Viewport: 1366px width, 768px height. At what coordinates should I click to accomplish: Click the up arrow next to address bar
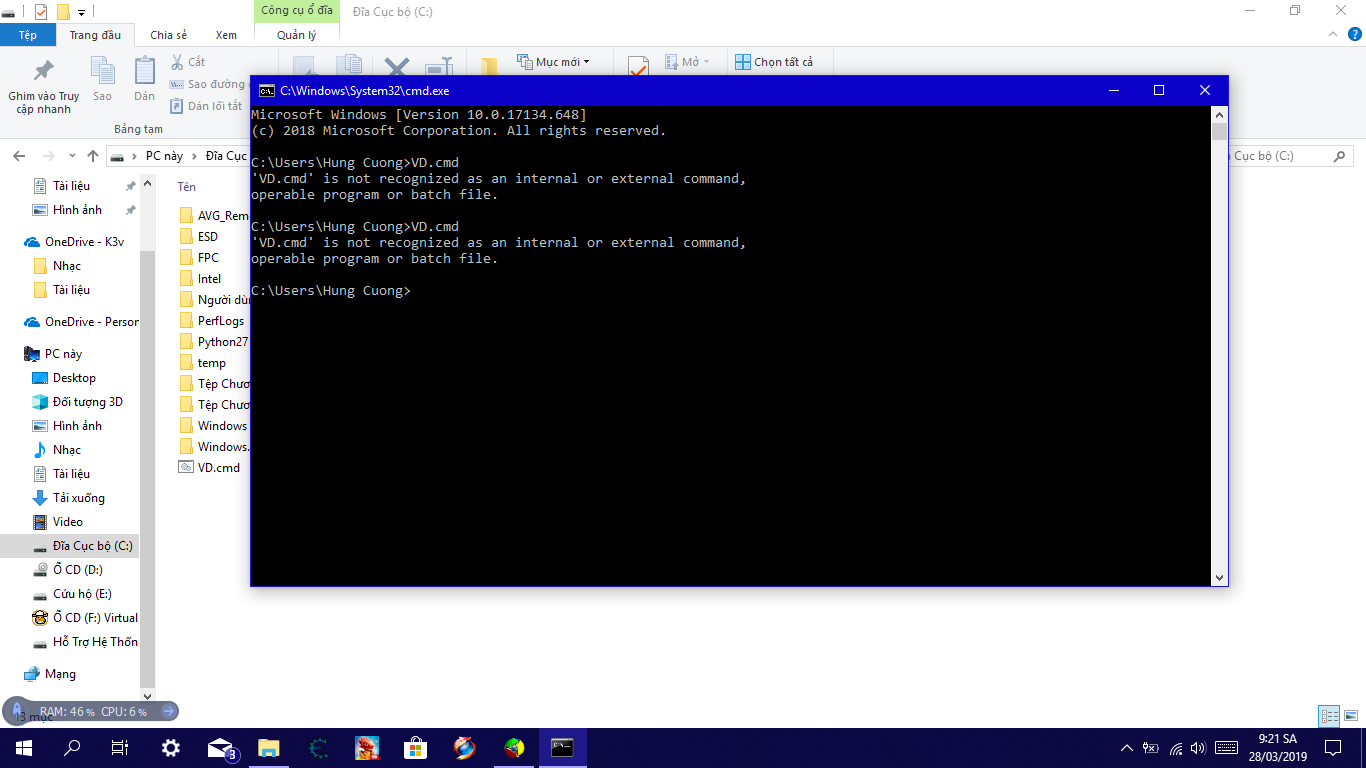[x=93, y=156]
